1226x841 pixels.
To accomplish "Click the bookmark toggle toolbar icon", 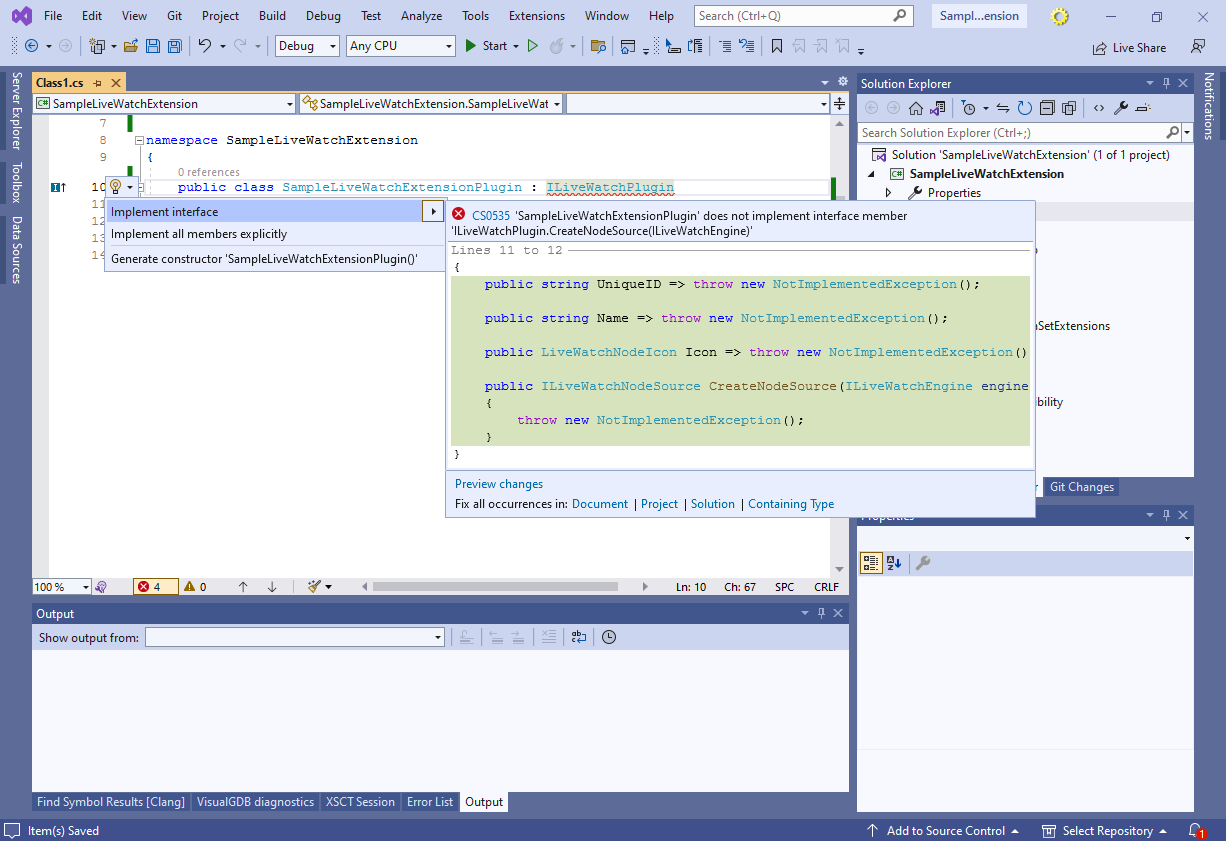I will 777,46.
